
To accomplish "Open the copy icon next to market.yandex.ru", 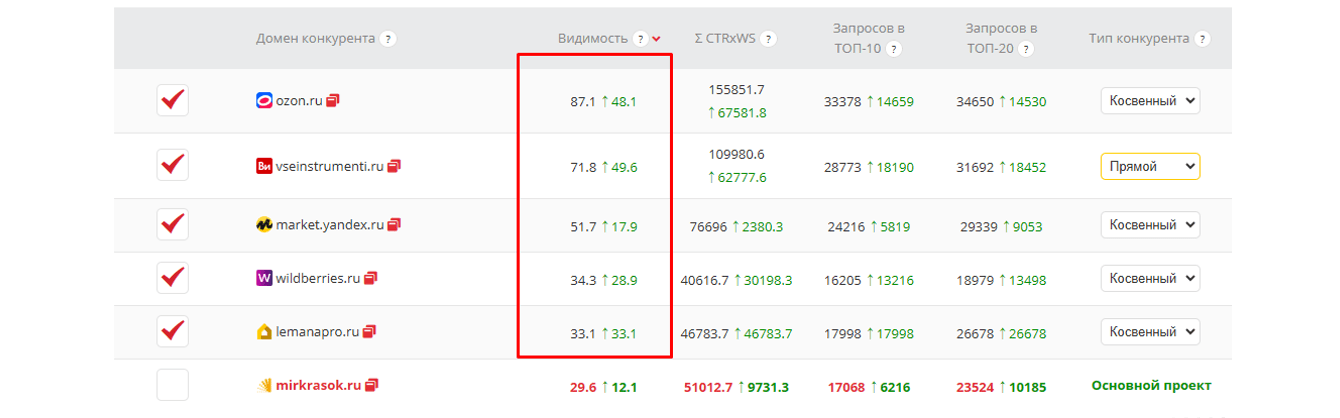I will click(x=394, y=225).
